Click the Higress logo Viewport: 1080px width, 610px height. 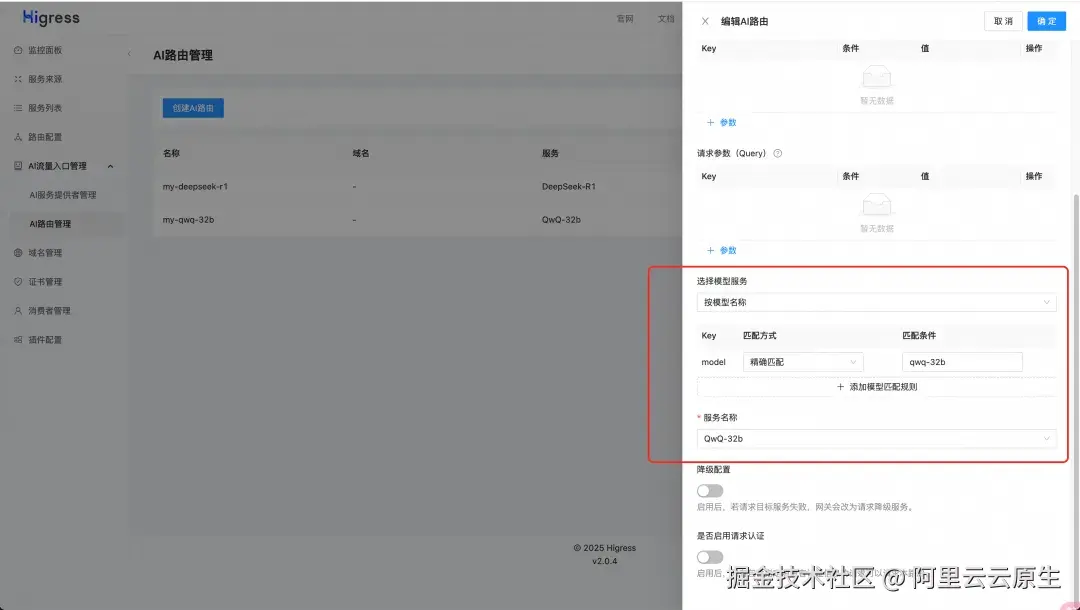point(51,18)
